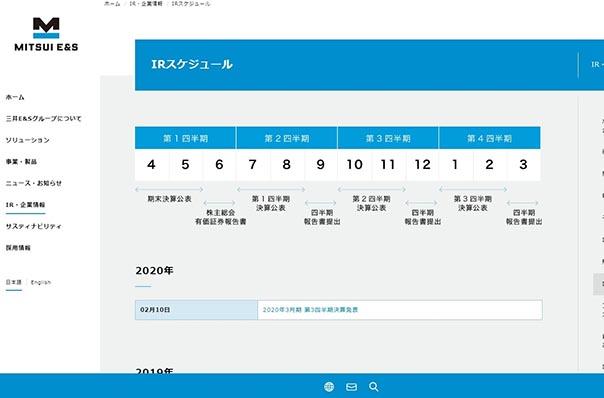This screenshot has width=604, height=398.
Task: Click the IRスケジュール page title
Action: 192,64
